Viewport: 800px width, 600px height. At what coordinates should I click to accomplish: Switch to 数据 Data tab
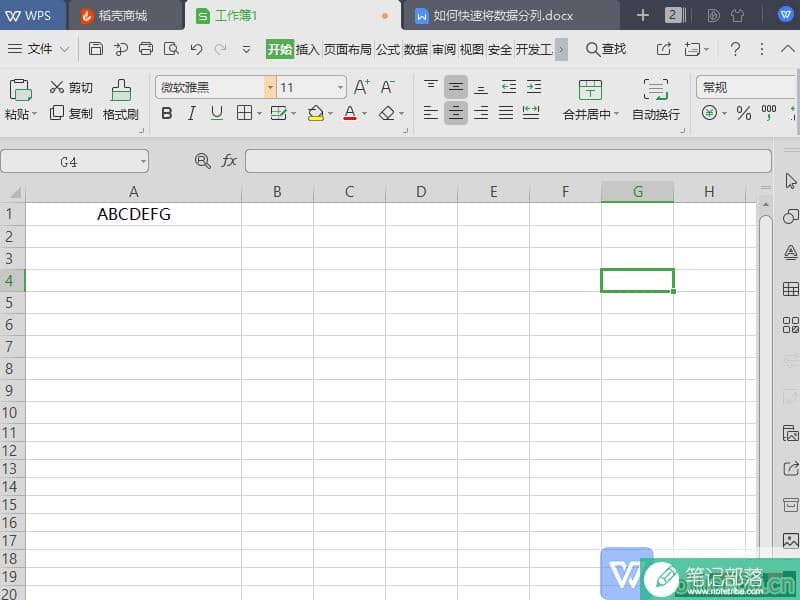click(416, 49)
